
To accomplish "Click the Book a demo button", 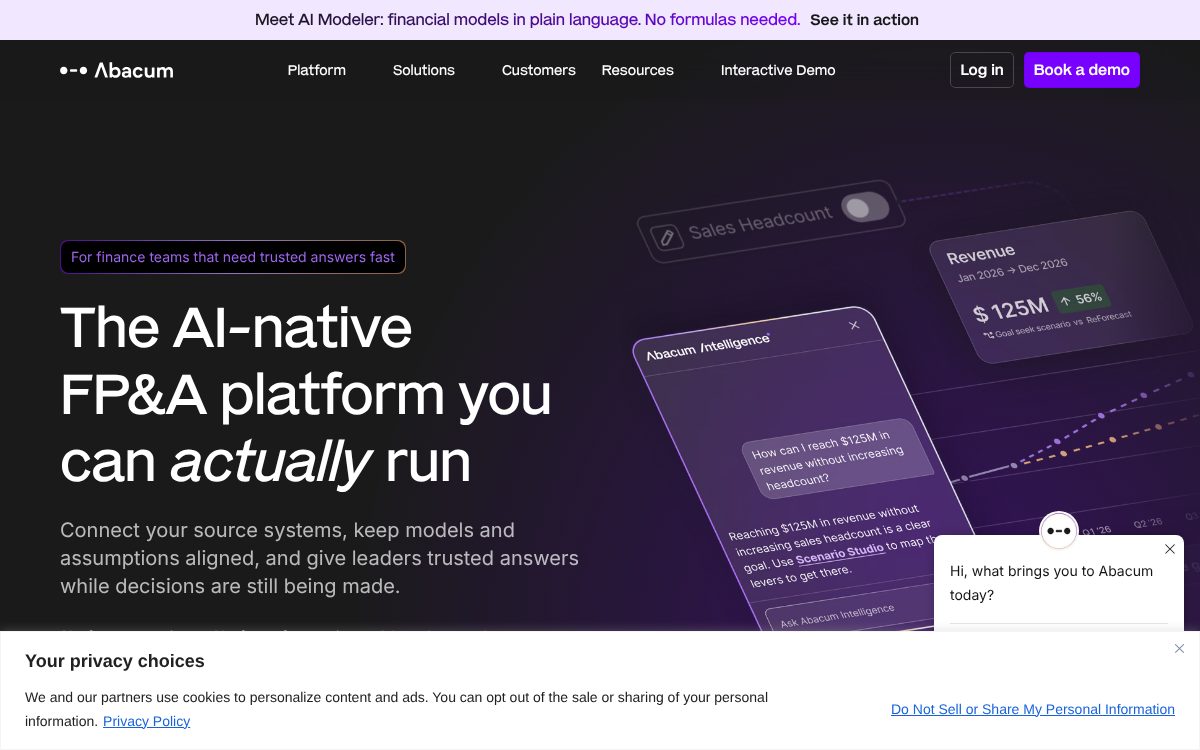I will pyautogui.click(x=1082, y=70).
